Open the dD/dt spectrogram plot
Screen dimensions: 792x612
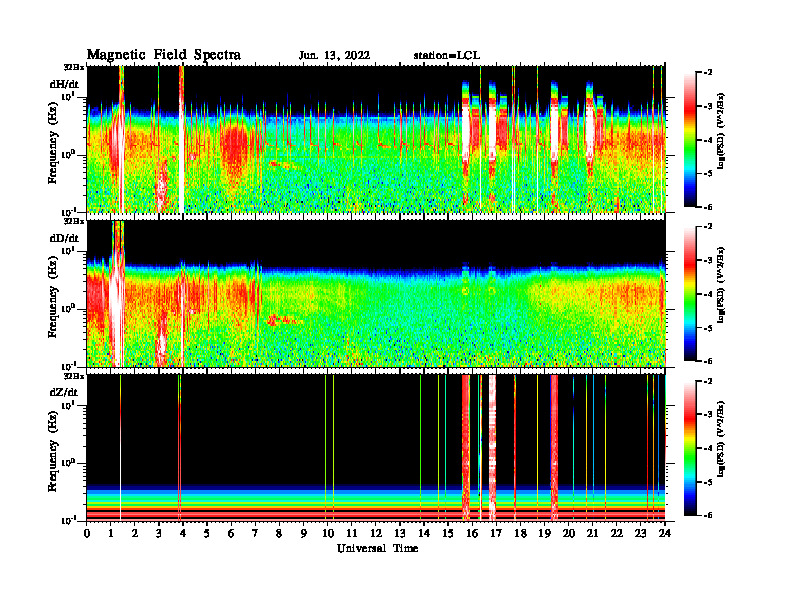coord(376,293)
